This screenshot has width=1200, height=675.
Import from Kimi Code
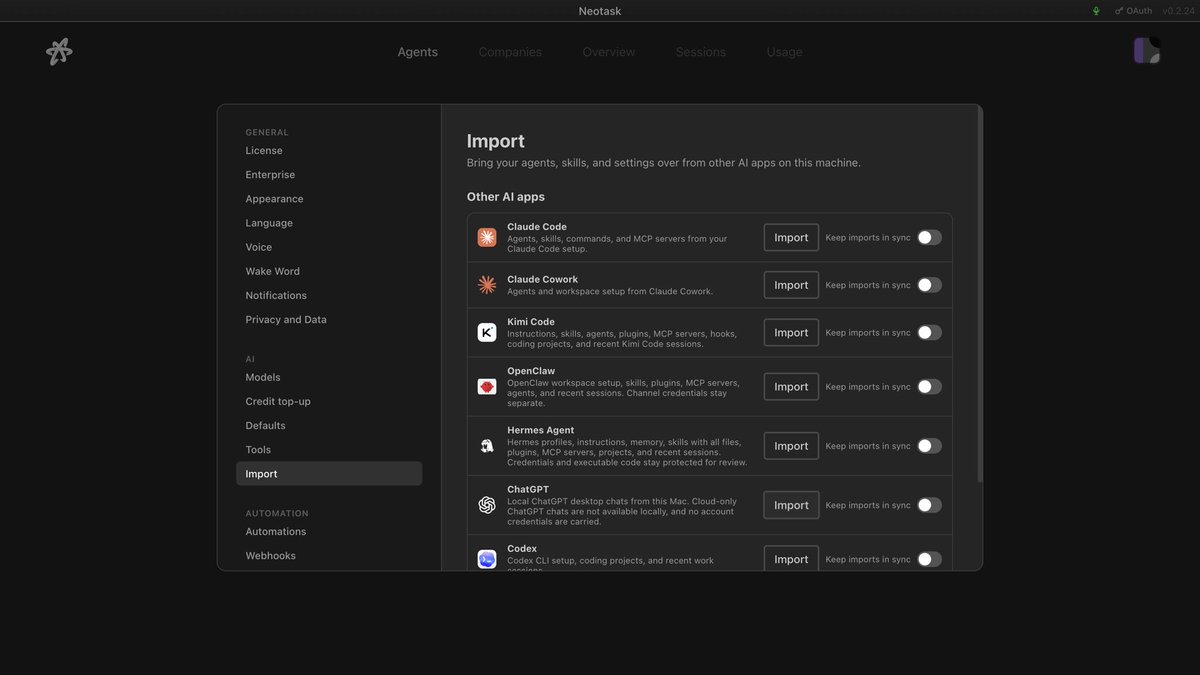791,333
